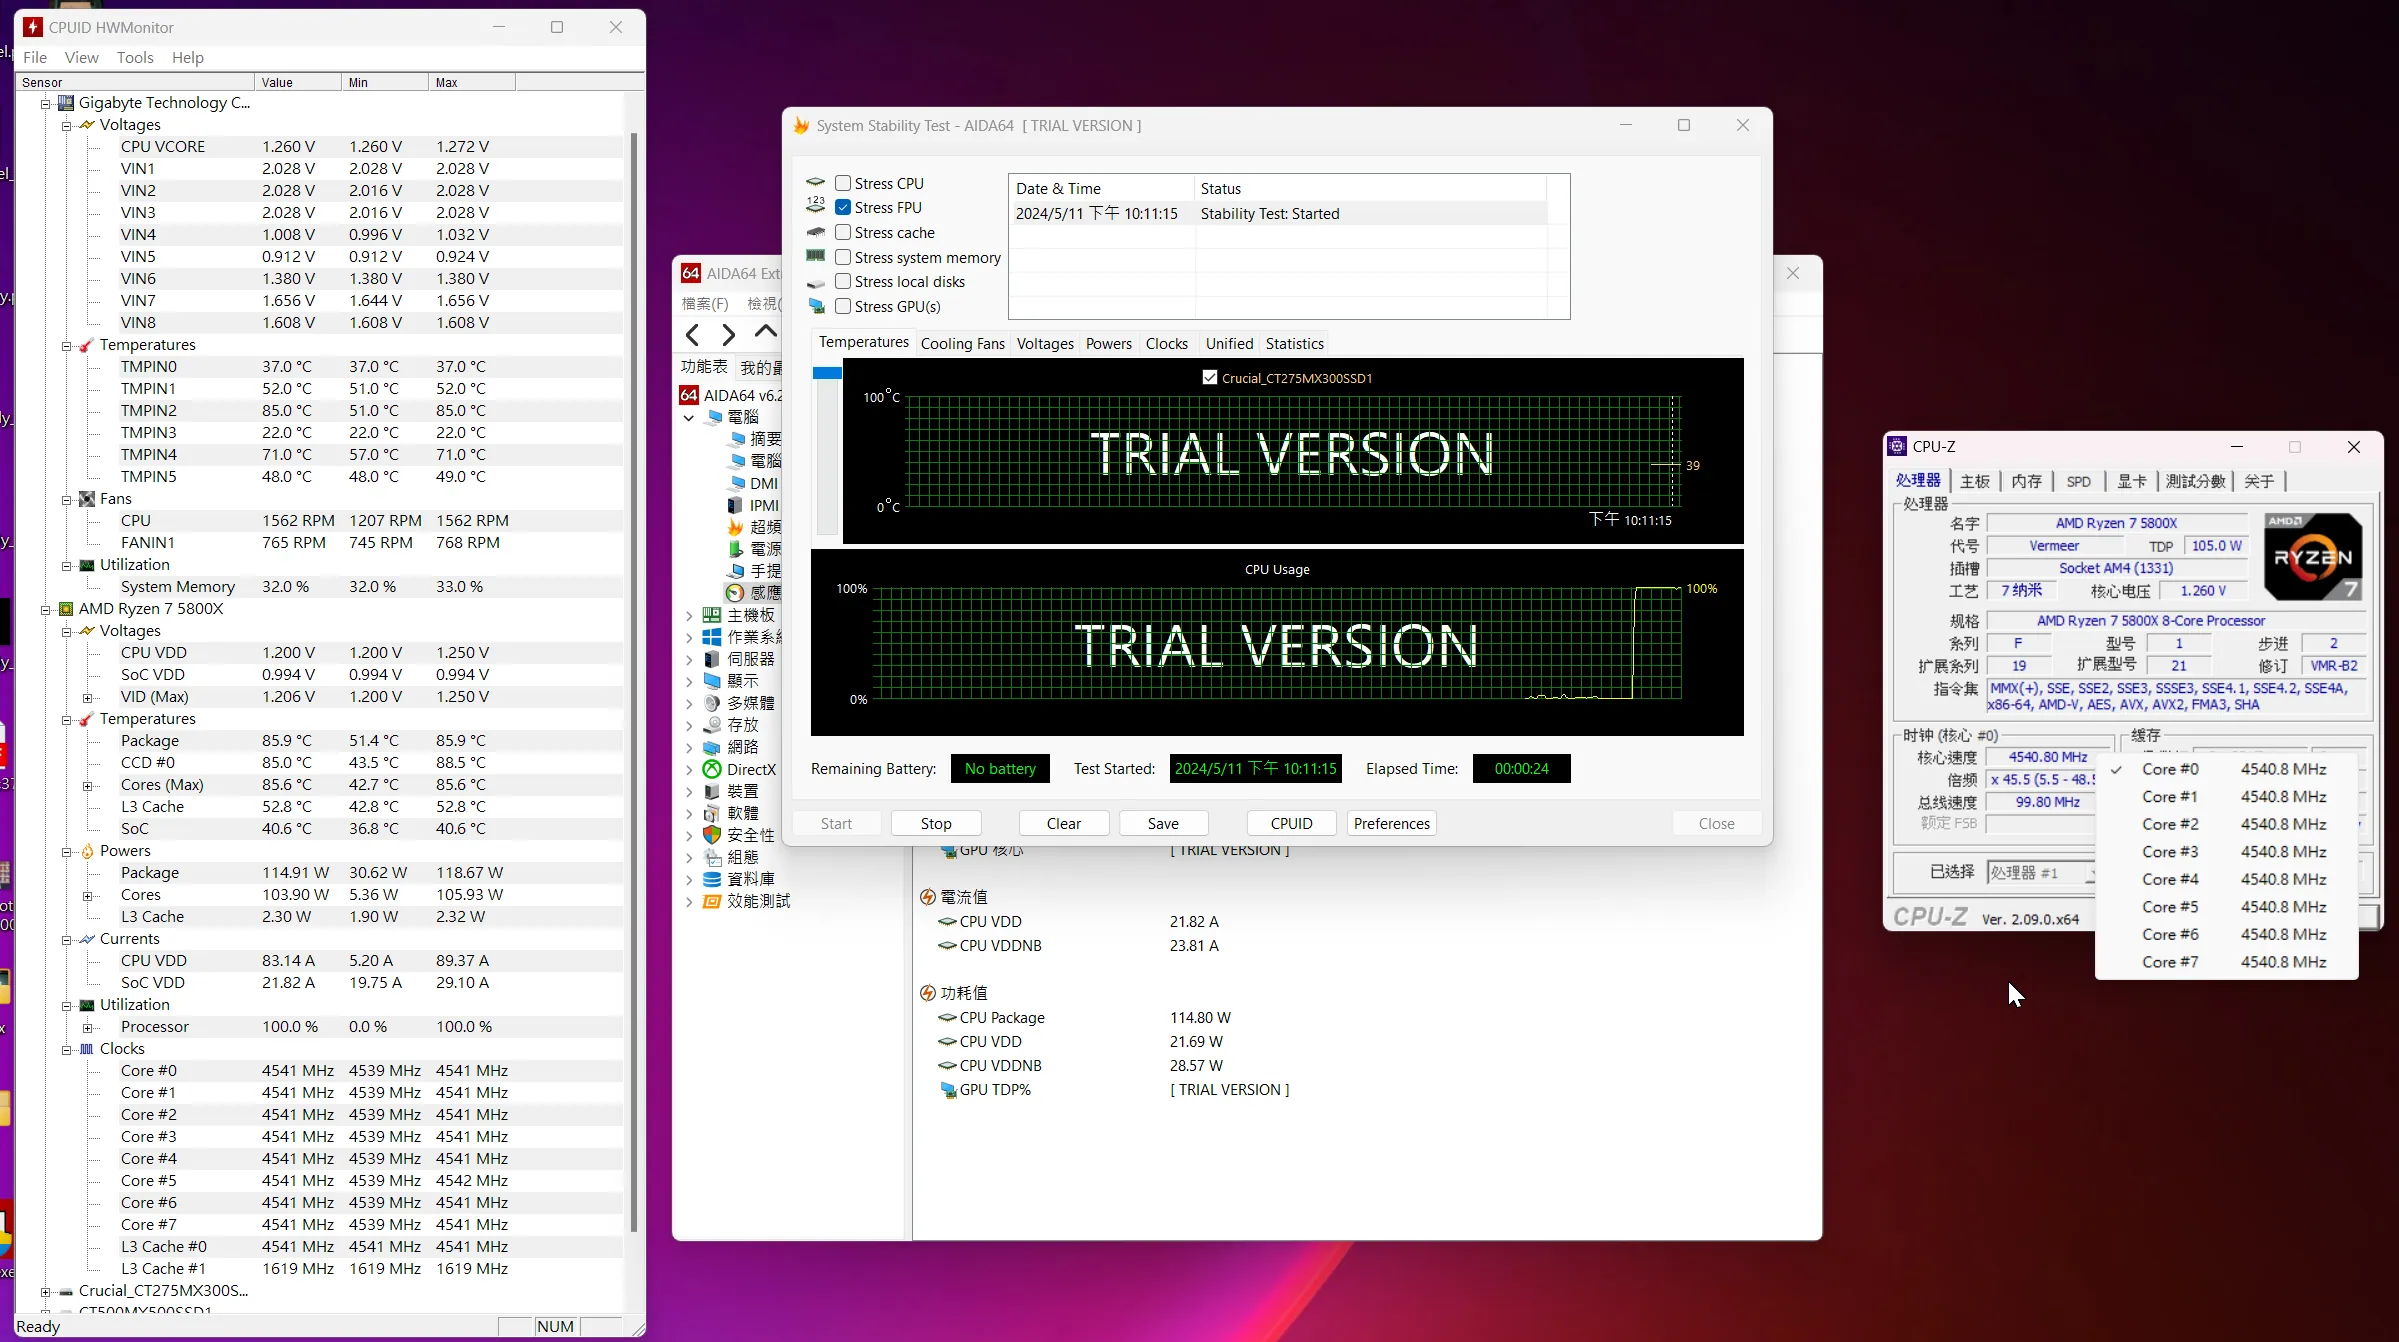Viewport: 2399px width, 1342px height.
Task: Tick Stress system memory checkbox
Action: [843, 257]
